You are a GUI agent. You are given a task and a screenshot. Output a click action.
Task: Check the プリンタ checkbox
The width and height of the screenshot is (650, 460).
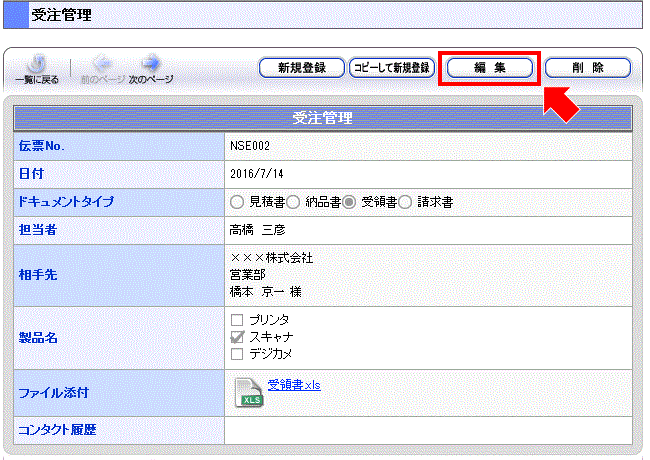tap(237, 319)
